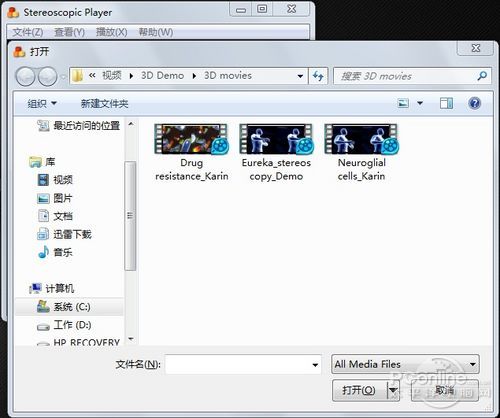This screenshot has width=500, height=418.
Task: Open the address bar history dropdown
Action: [300, 76]
